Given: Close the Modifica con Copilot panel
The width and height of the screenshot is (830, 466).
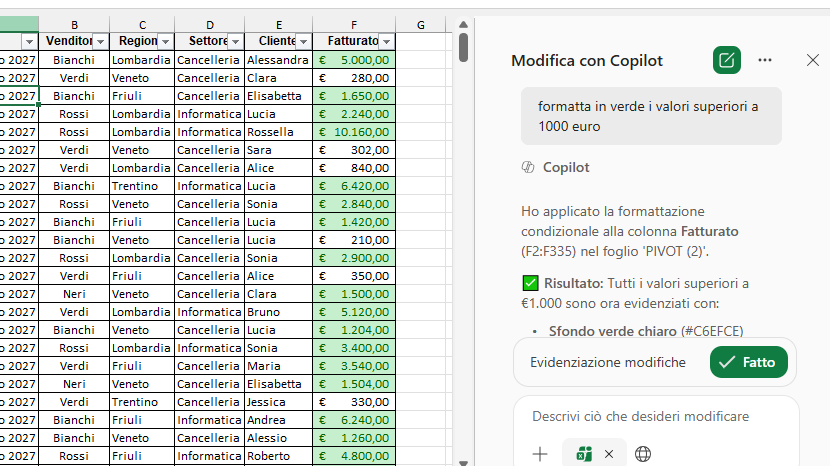Looking at the screenshot, I should pos(812,60).
